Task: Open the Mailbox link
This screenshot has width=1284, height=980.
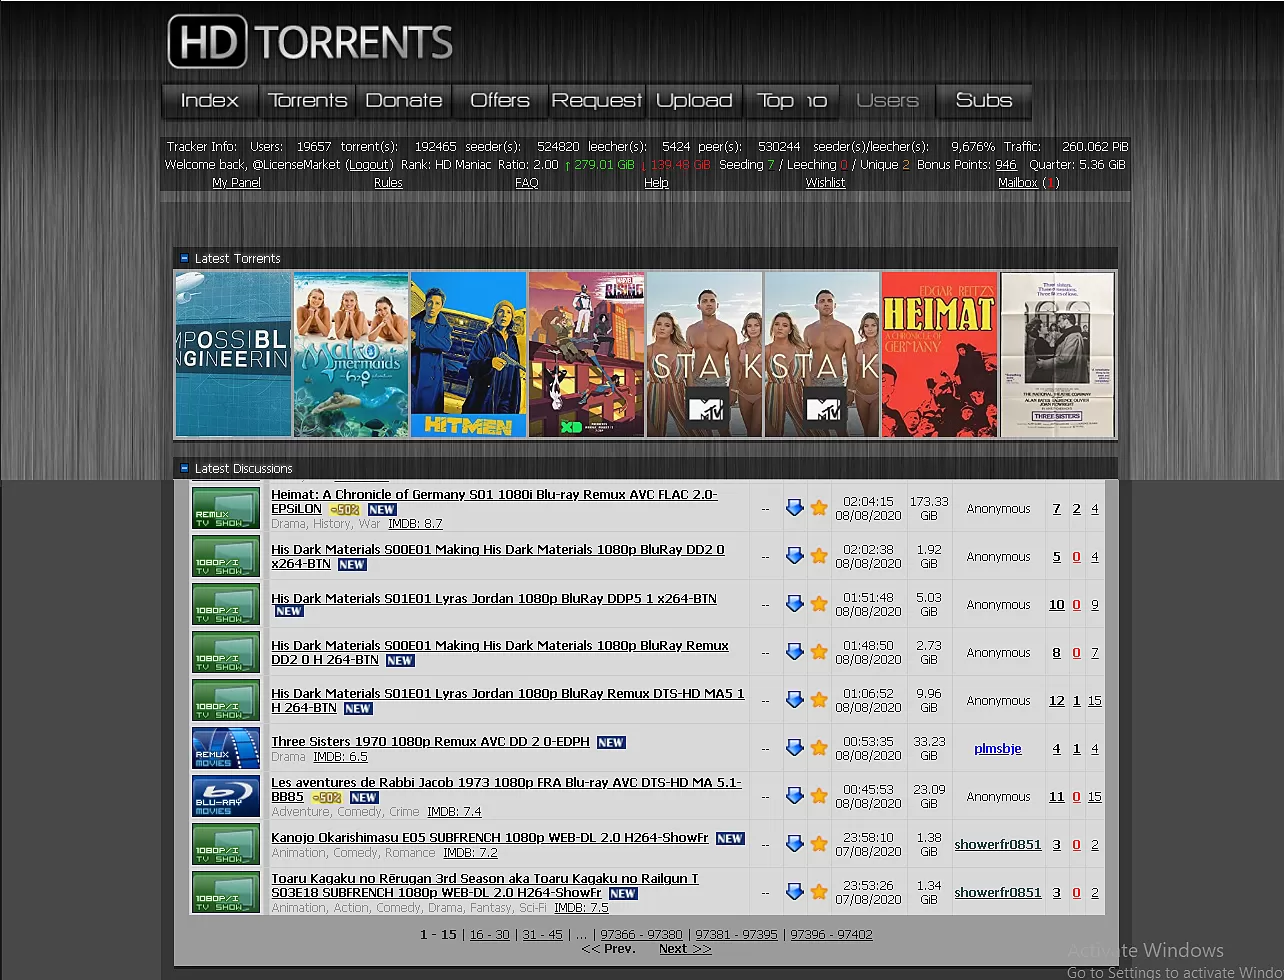Action: coord(1018,183)
